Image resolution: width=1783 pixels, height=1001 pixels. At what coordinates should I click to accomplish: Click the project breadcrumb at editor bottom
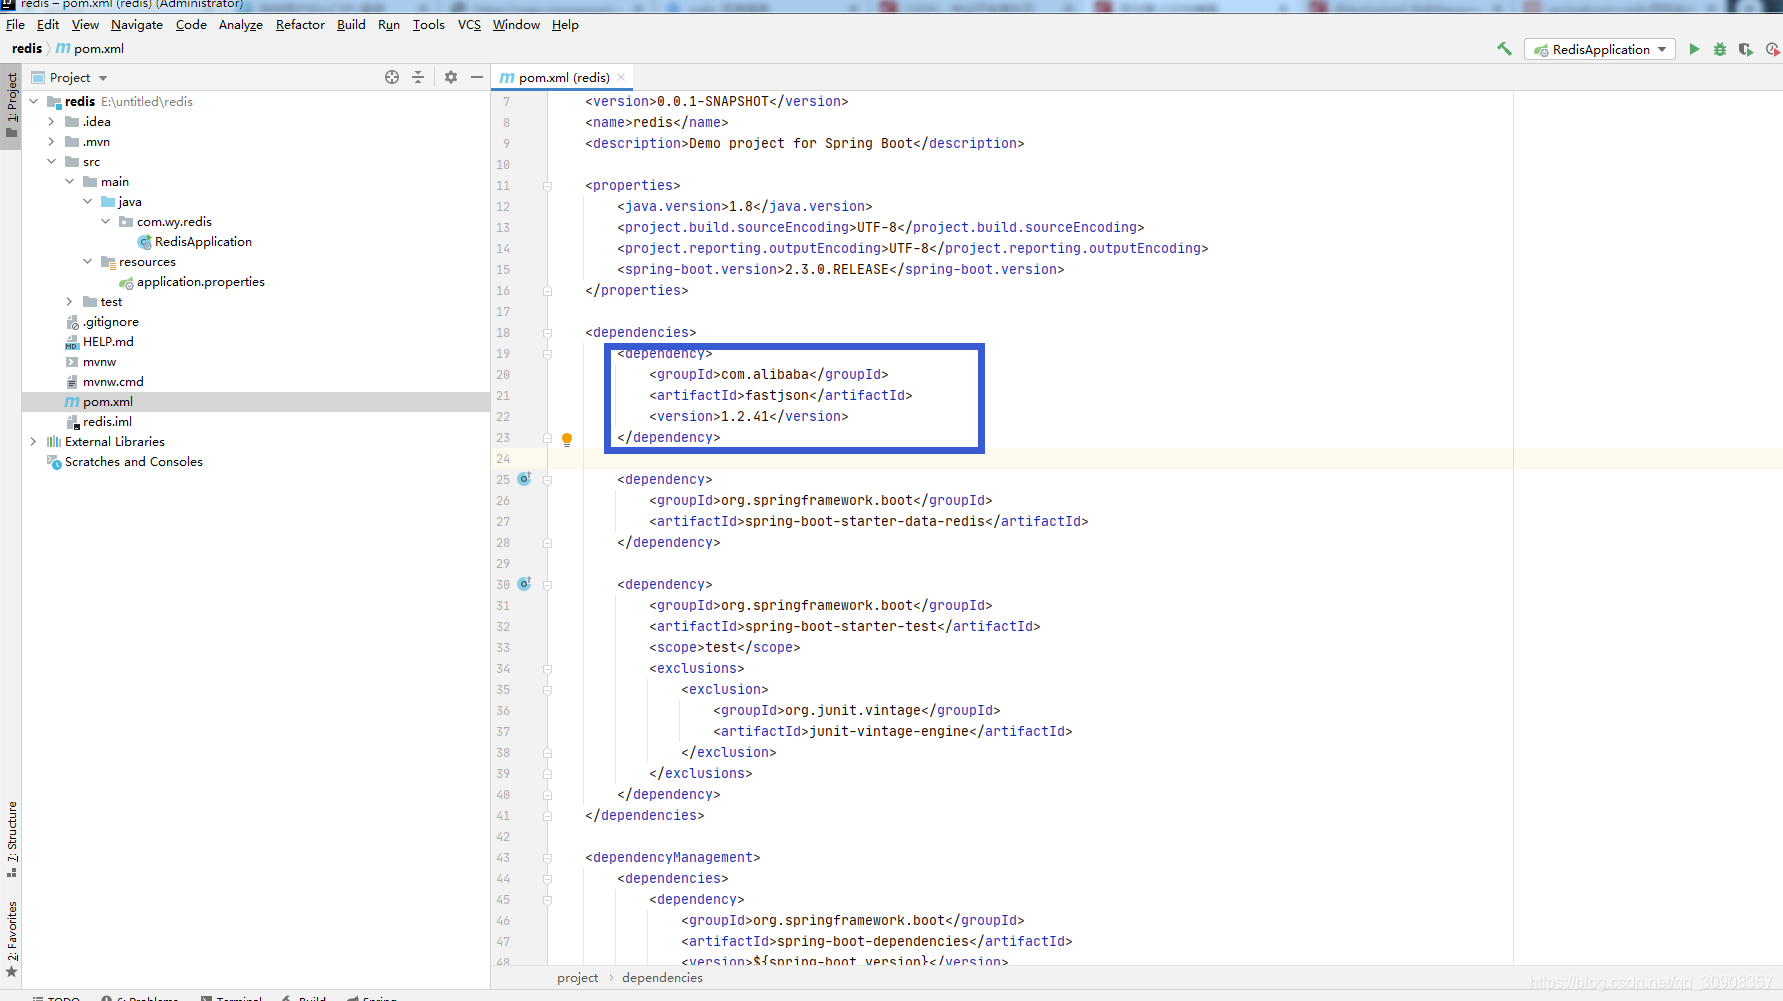[578, 978]
